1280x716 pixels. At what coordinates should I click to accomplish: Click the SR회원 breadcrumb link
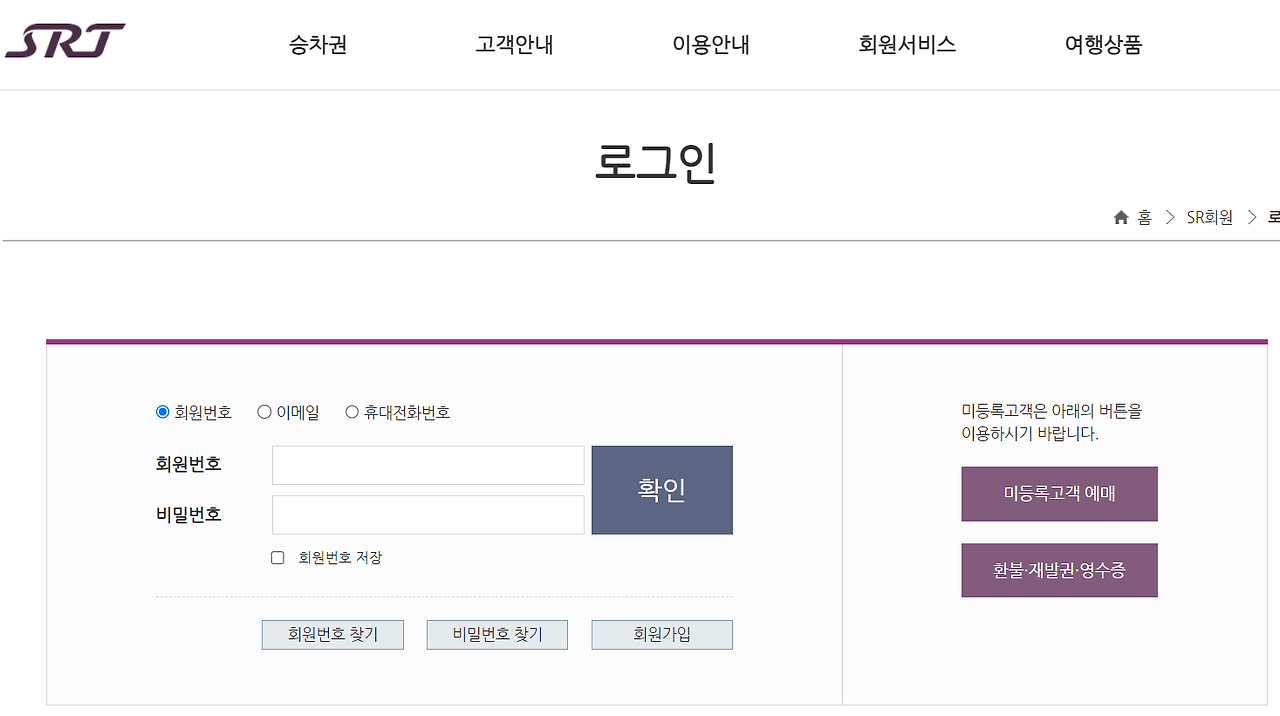pyautogui.click(x=1209, y=217)
